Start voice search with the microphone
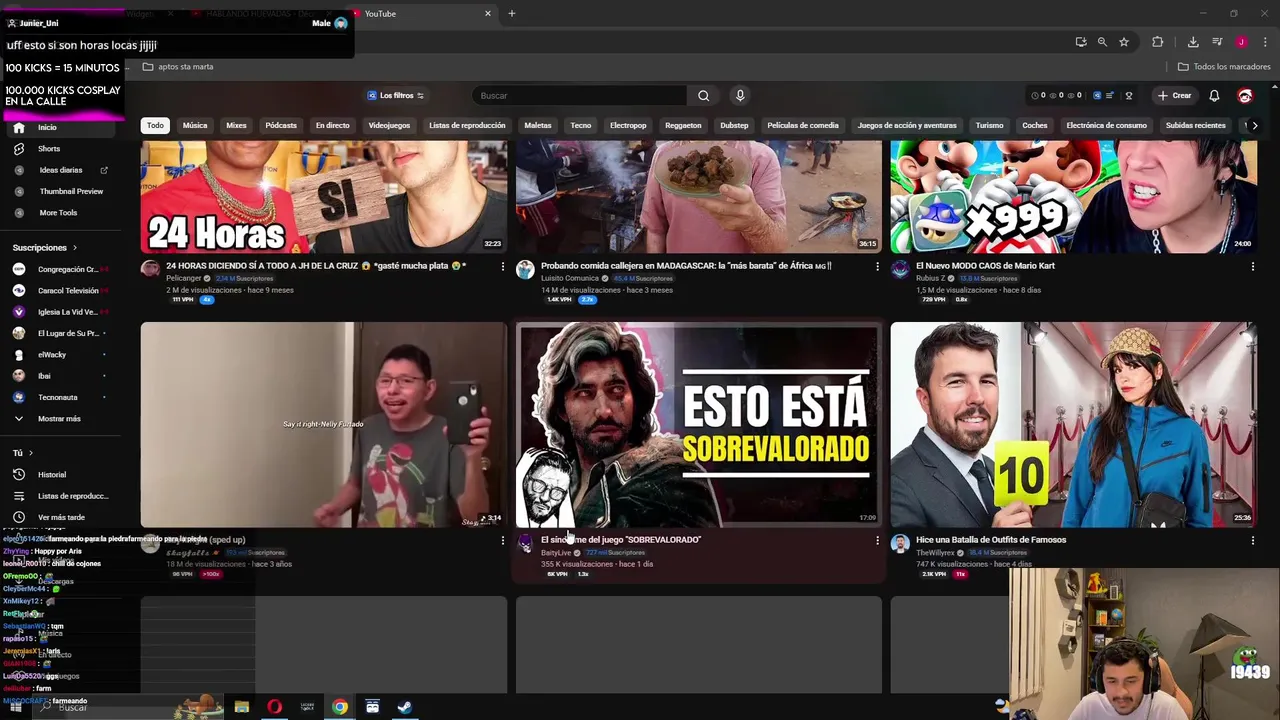Screen dimensions: 1280x720 point(740,96)
